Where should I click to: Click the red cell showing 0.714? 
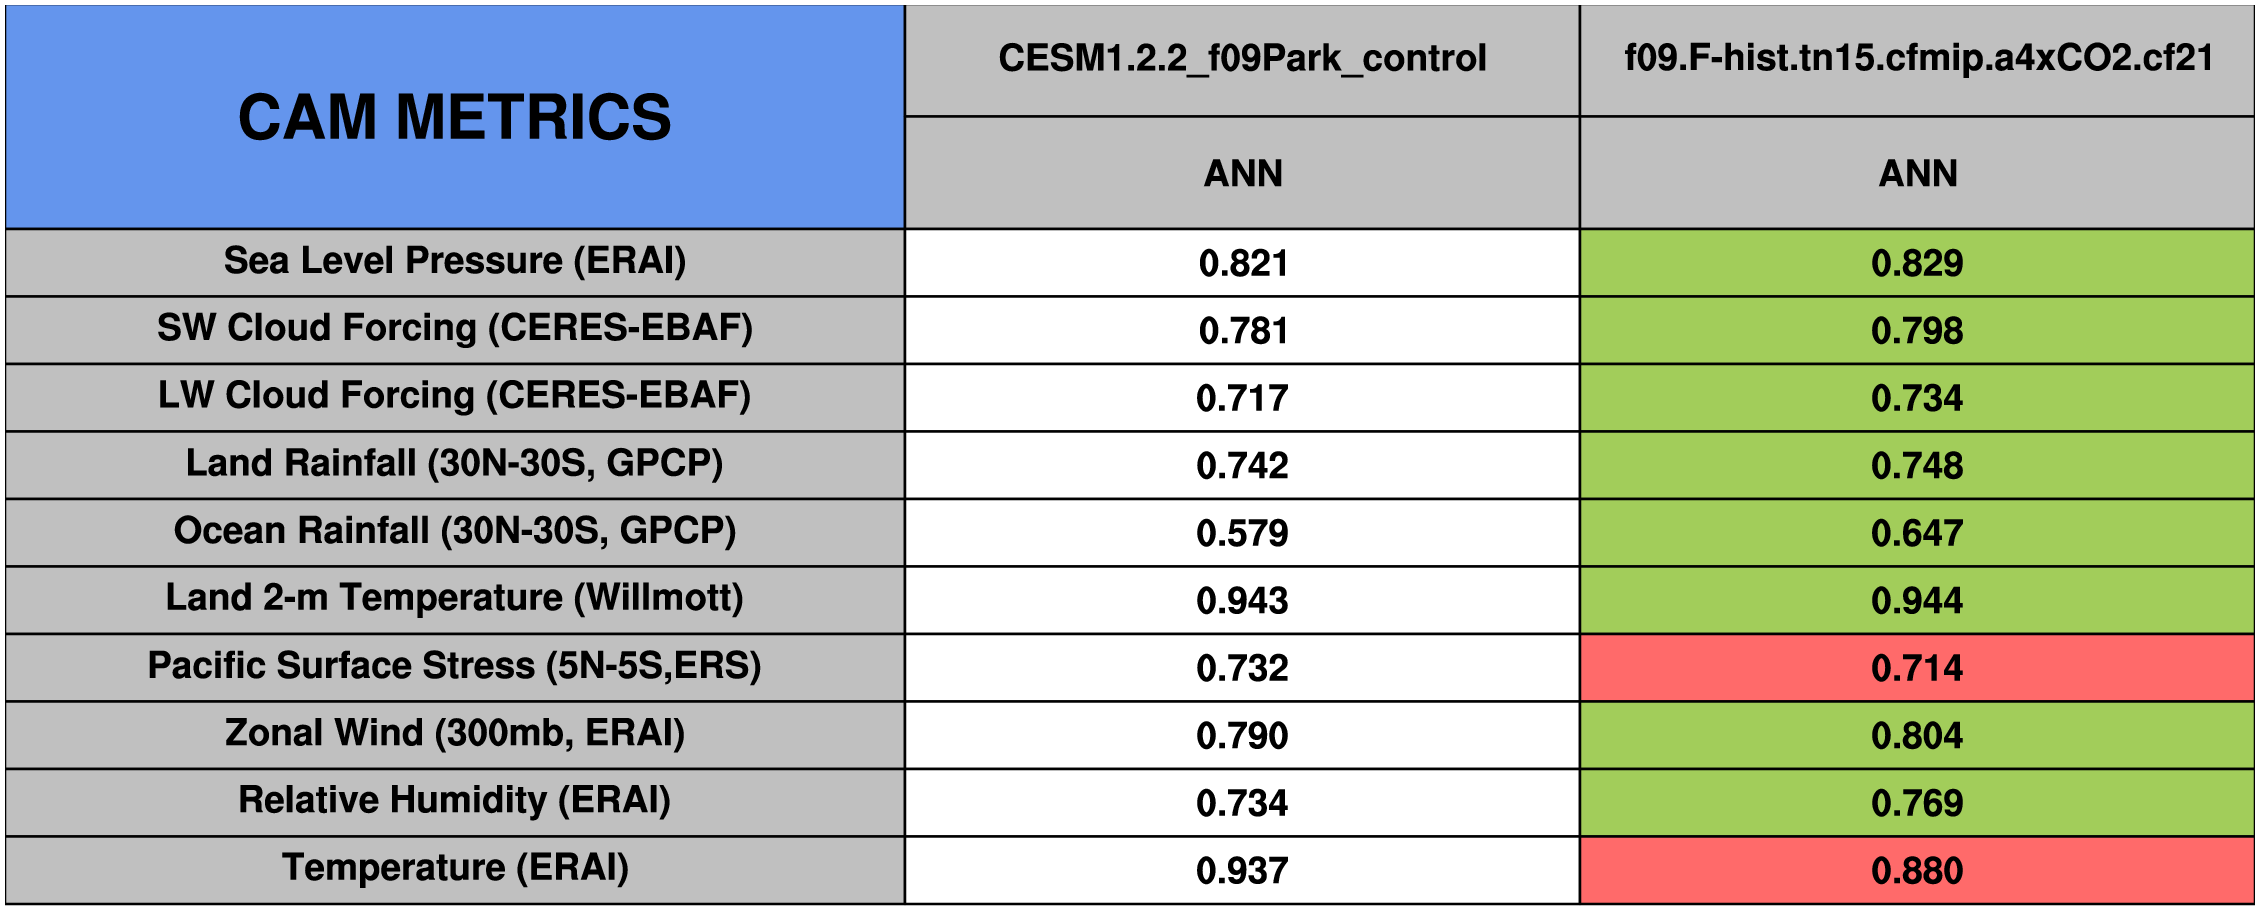[1917, 668]
